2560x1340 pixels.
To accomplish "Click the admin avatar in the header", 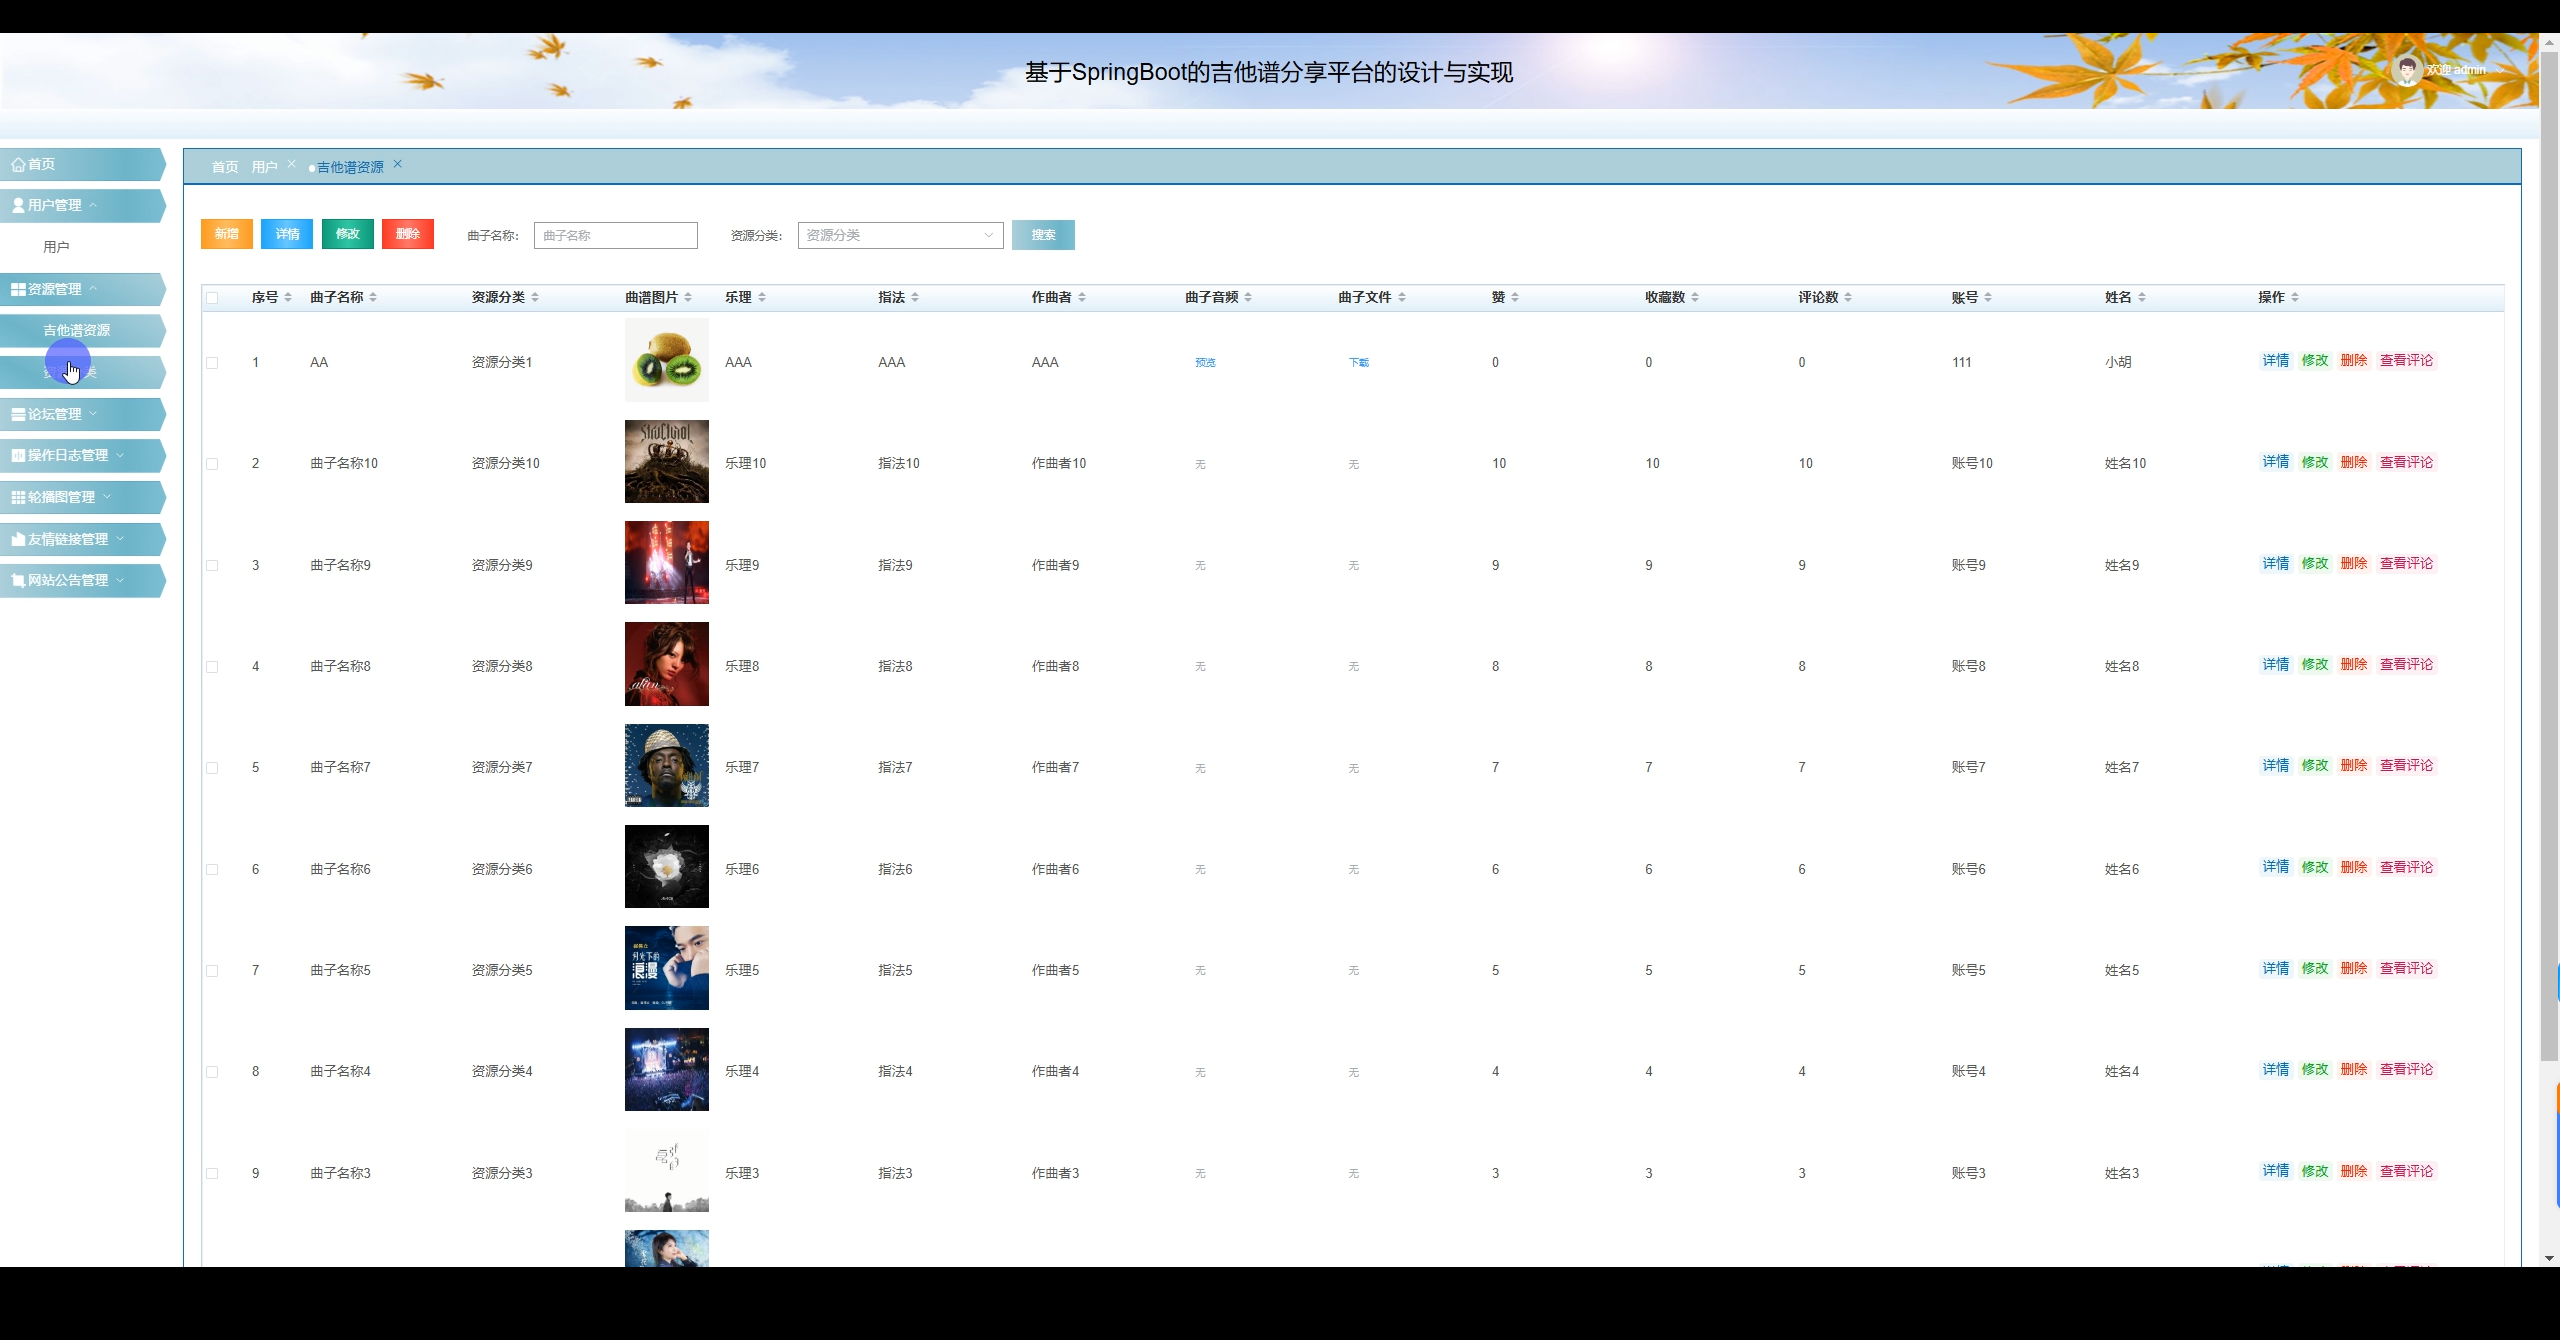I will tap(2407, 70).
